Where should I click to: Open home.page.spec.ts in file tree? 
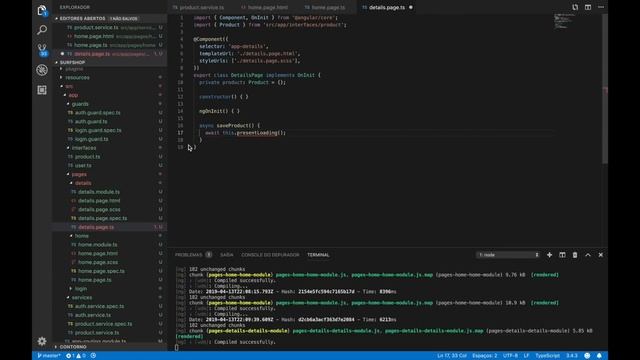(x=101, y=271)
